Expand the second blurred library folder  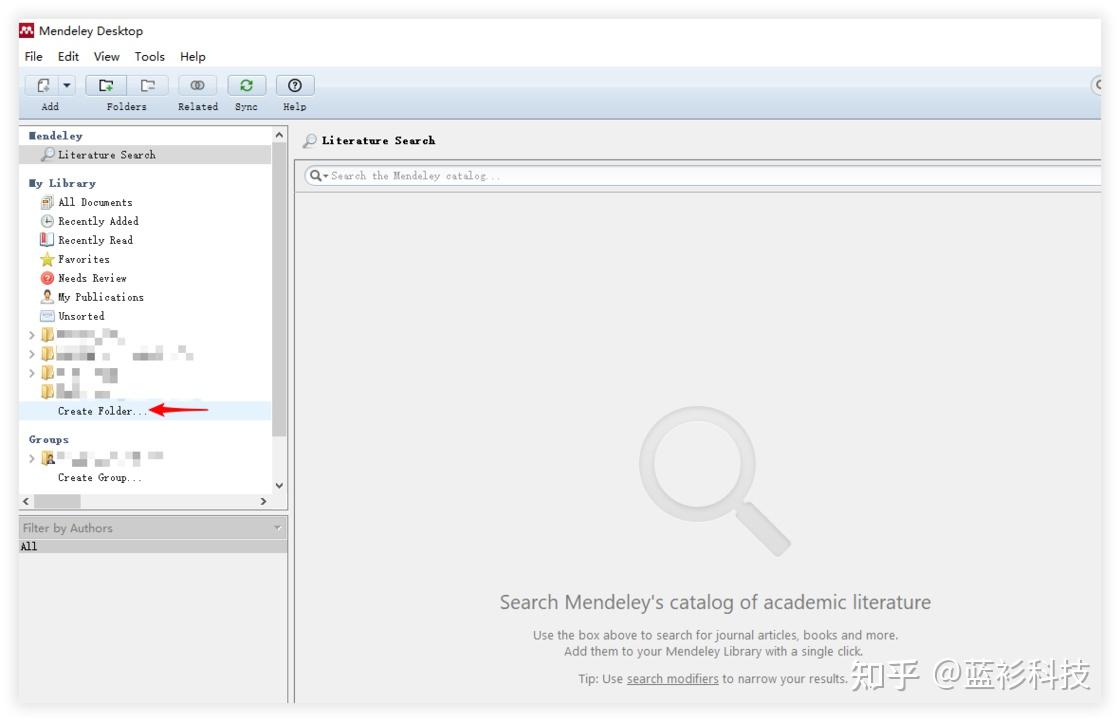[31, 354]
